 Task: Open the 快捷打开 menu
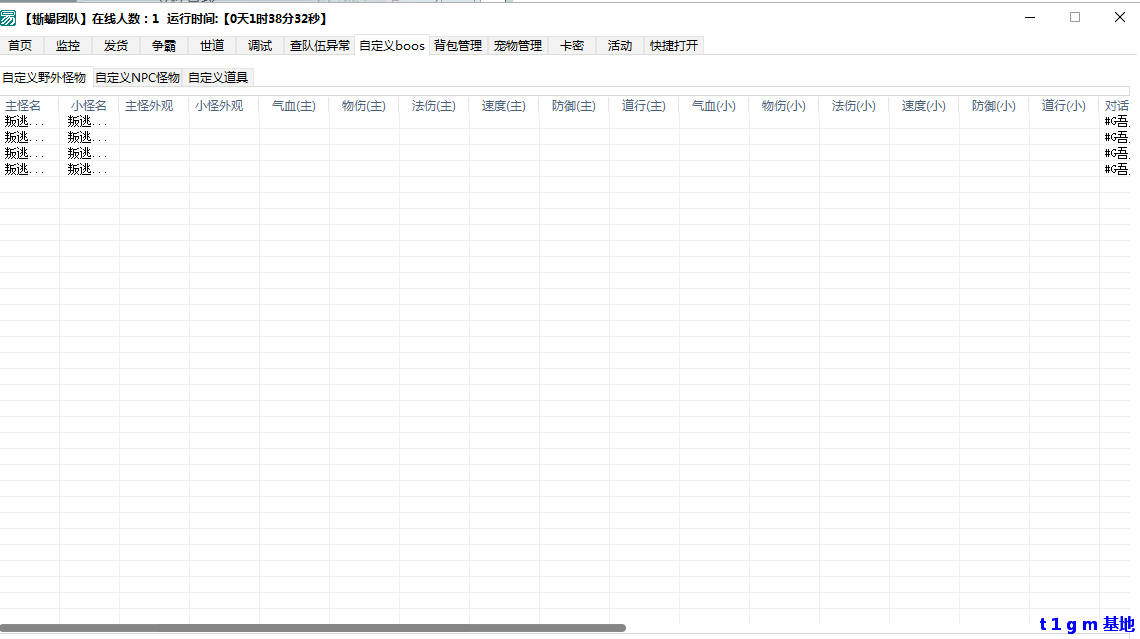coord(673,45)
